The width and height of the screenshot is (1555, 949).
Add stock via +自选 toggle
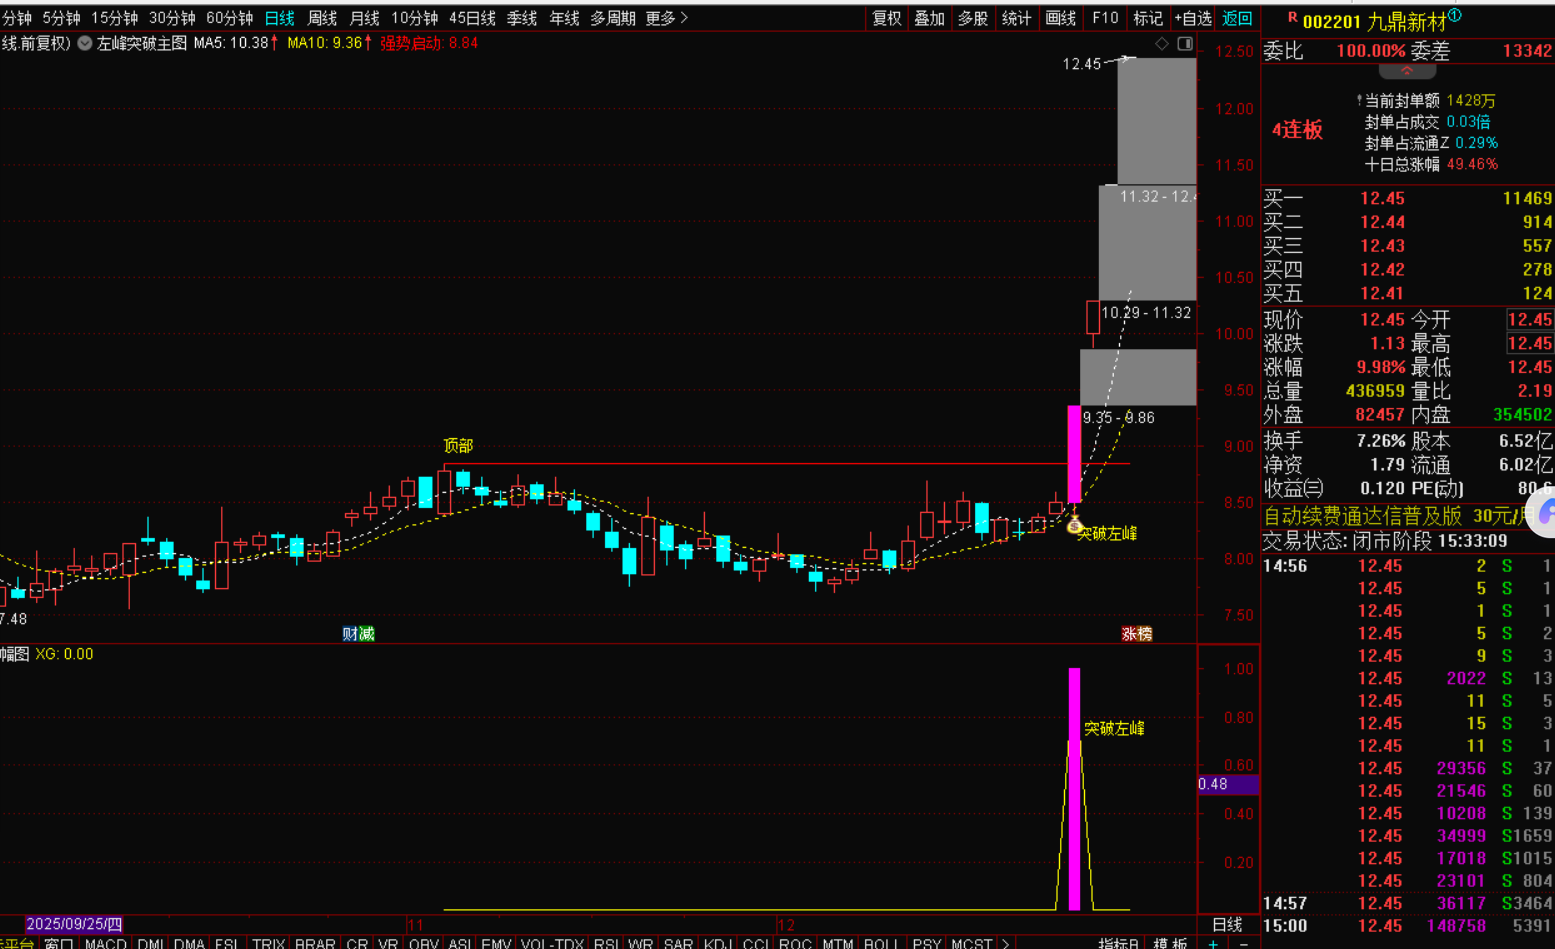click(x=1192, y=18)
